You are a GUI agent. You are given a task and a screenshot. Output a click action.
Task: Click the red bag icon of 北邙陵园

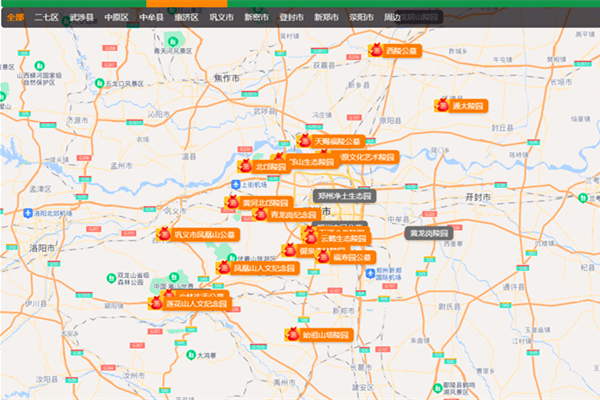click(x=245, y=166)
